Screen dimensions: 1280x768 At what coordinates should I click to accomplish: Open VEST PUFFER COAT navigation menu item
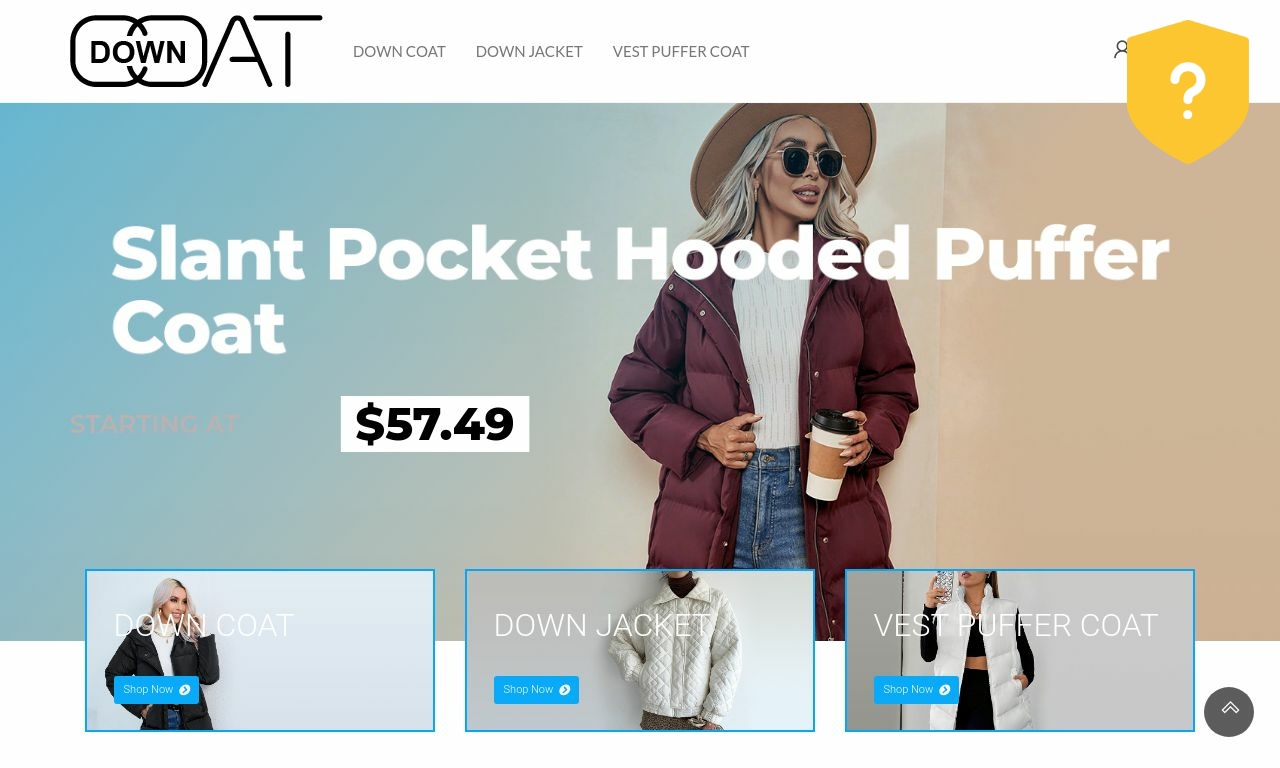[x=681, y=51]
